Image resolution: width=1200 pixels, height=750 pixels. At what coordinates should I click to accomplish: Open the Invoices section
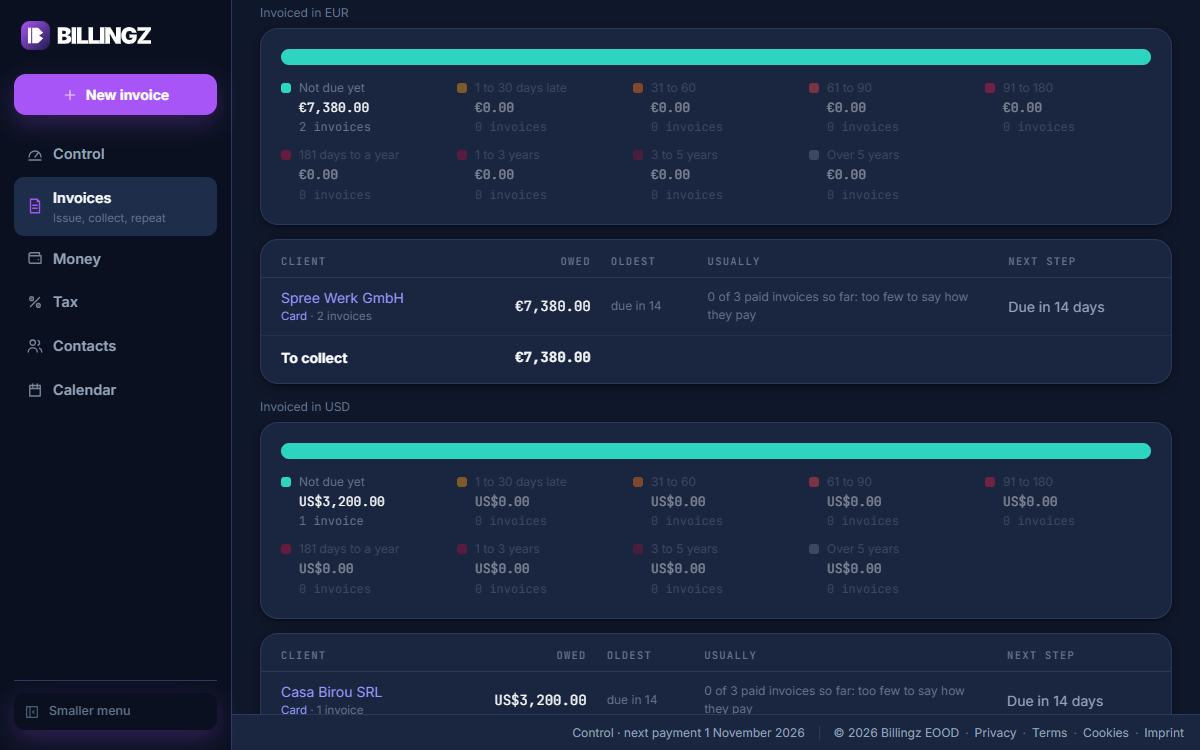(115, 206)
